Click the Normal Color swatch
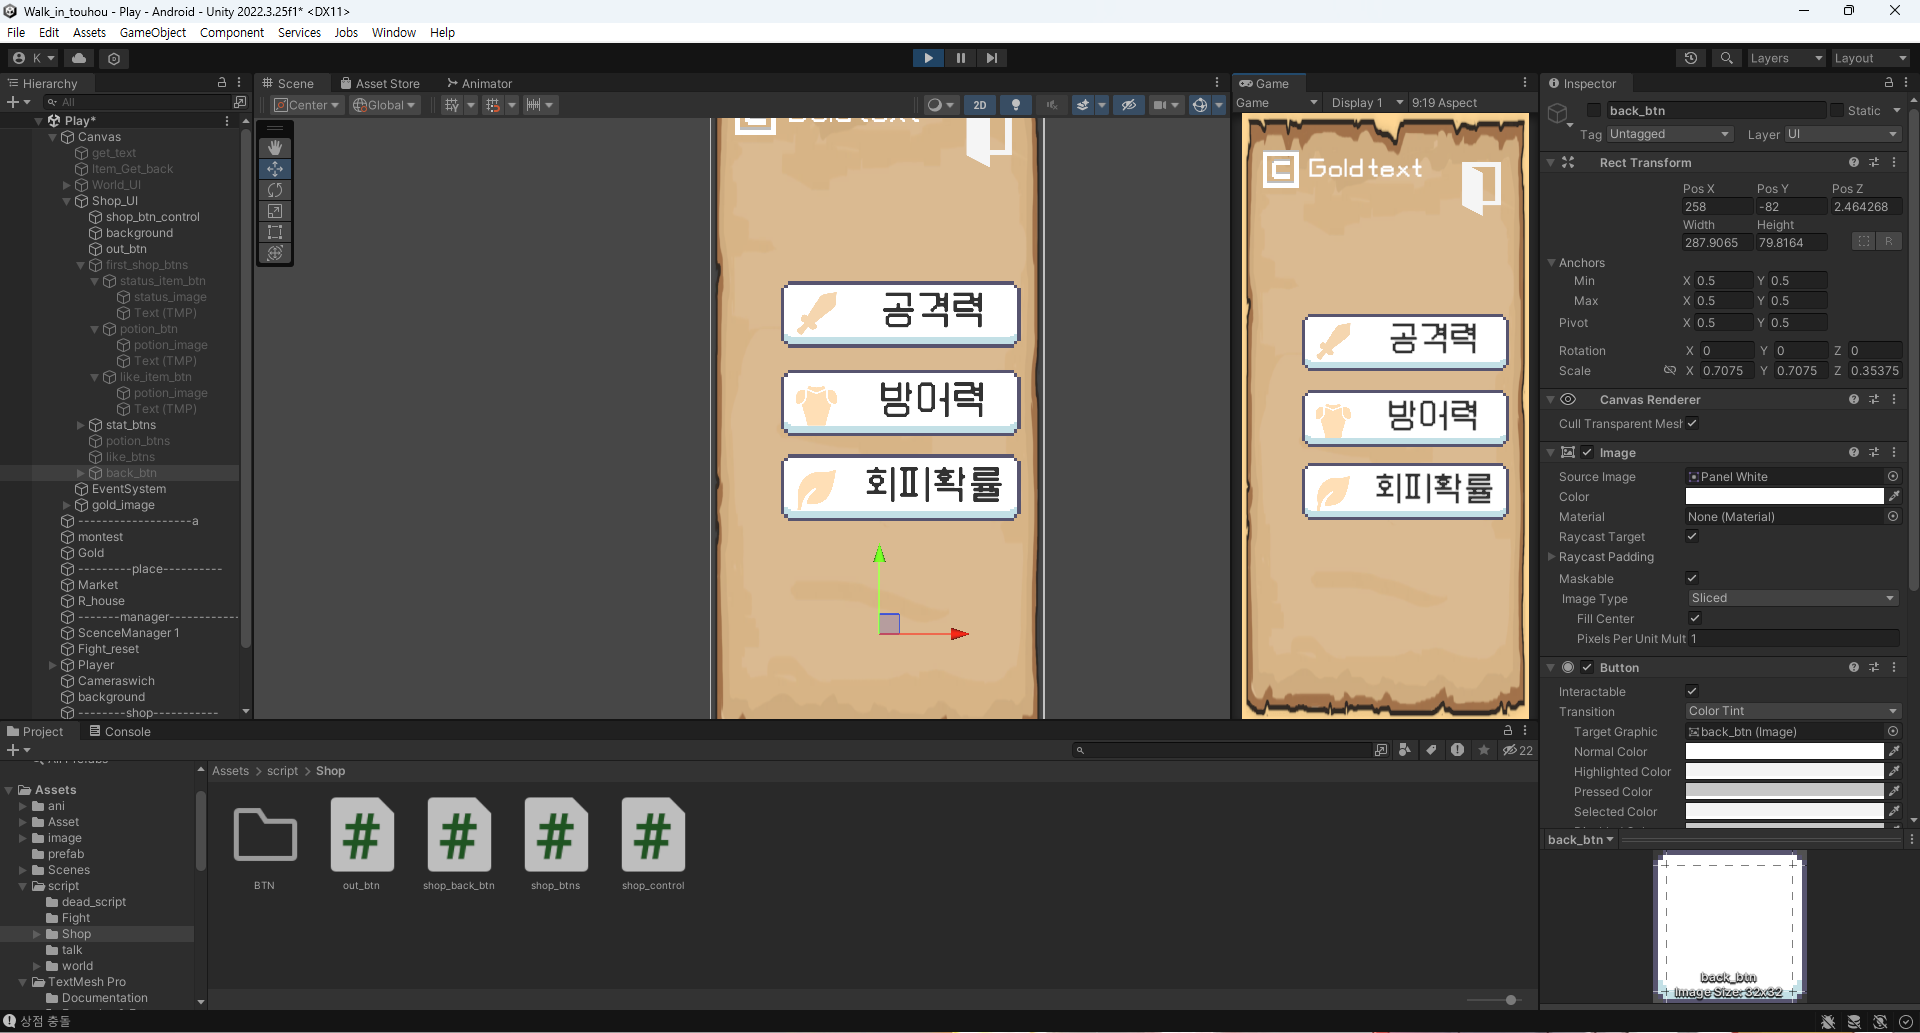The height and width of the screenshot is (1033, 1920). (1784, 751)
